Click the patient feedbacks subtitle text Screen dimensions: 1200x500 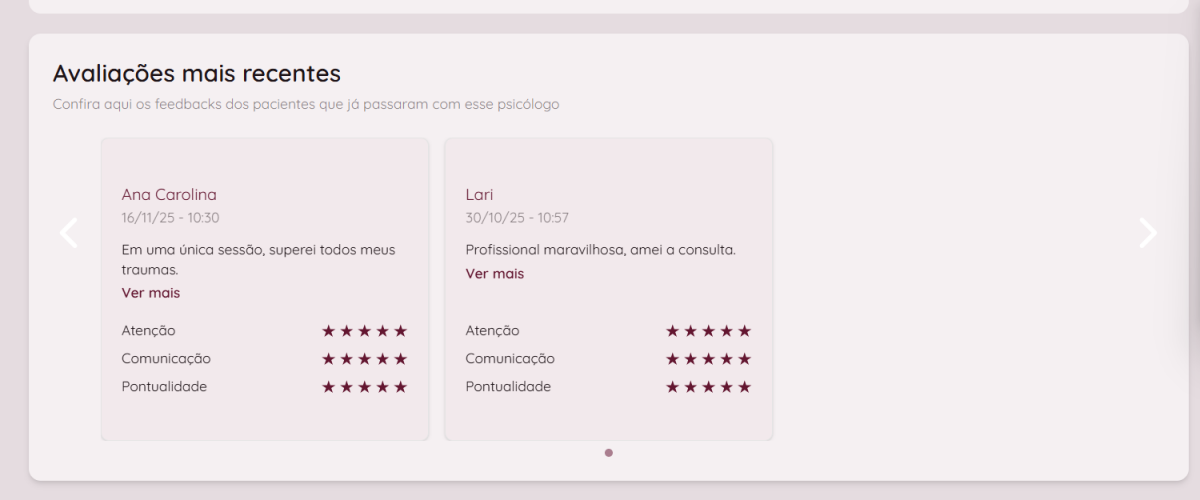[306, 104]
